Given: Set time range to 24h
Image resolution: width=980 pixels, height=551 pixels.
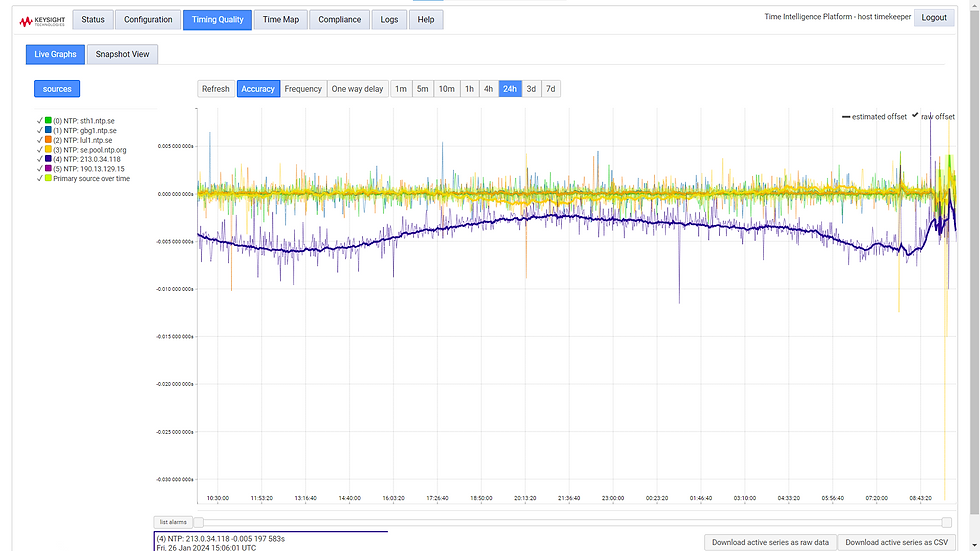Looking at the screenshot, I should click(x=510, y=89).
